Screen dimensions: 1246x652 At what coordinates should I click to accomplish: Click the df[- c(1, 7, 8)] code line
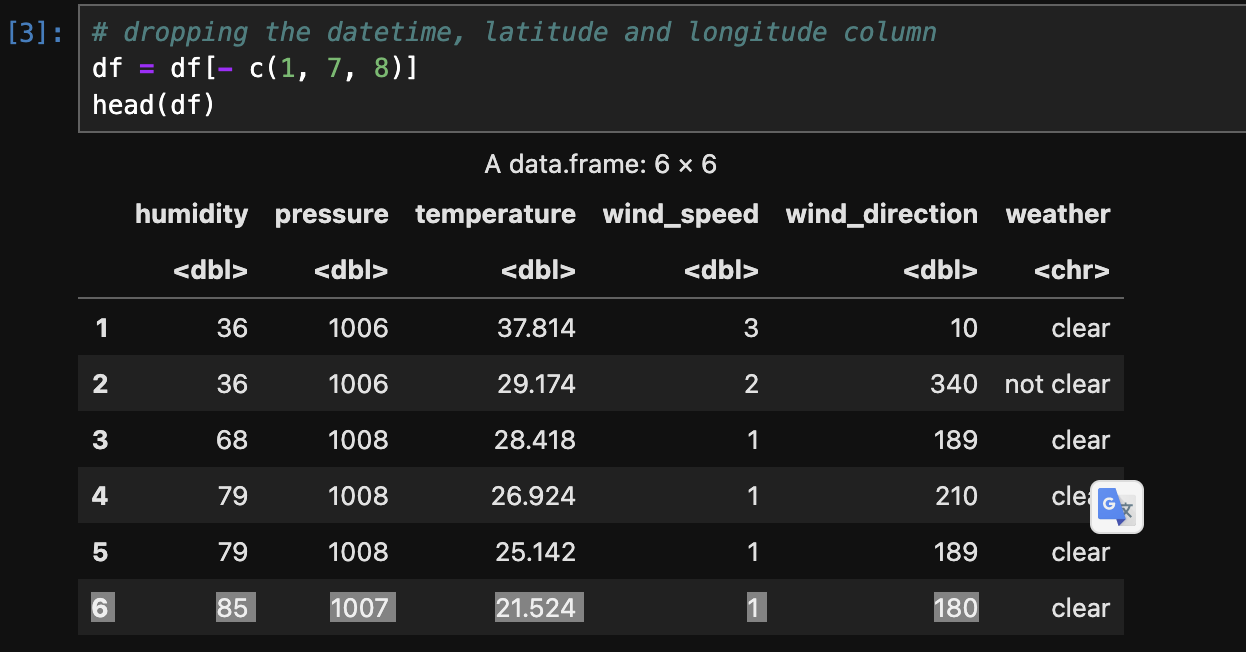click(x=255, y=68)
